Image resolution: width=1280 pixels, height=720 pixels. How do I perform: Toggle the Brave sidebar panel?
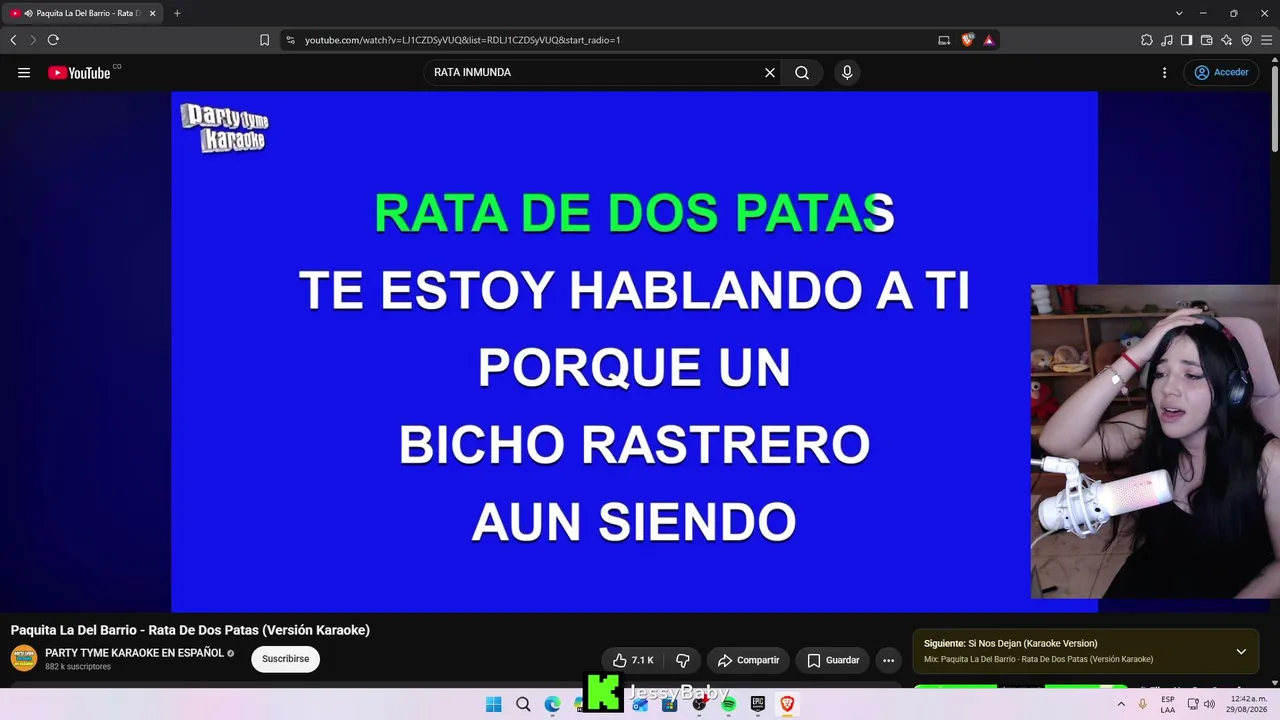click(x=1186, y=40)
